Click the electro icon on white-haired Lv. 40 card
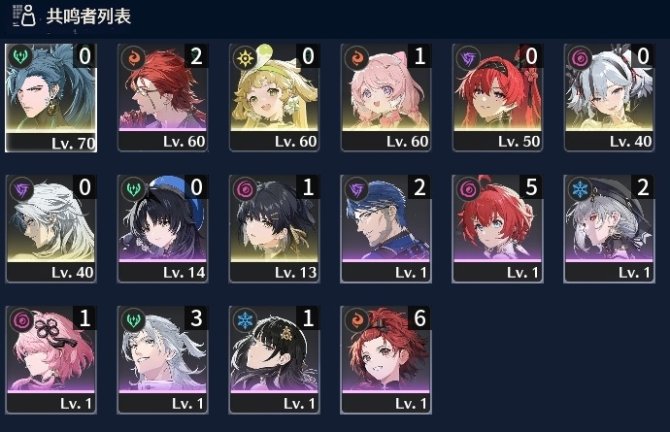 [x=22, y=188]
